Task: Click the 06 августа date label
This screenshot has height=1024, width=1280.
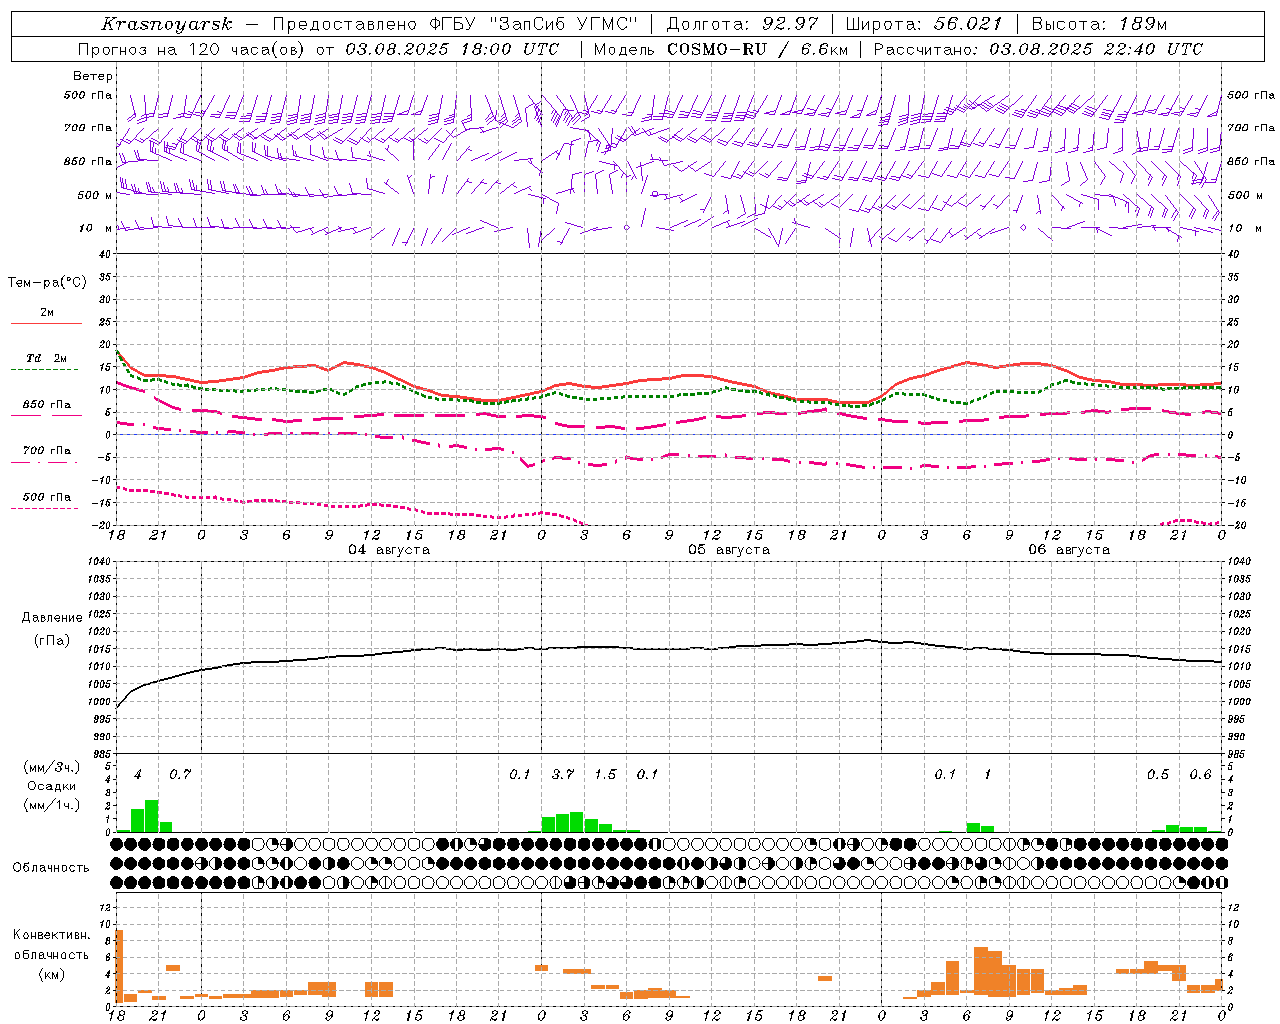Action: [1069, 550]
